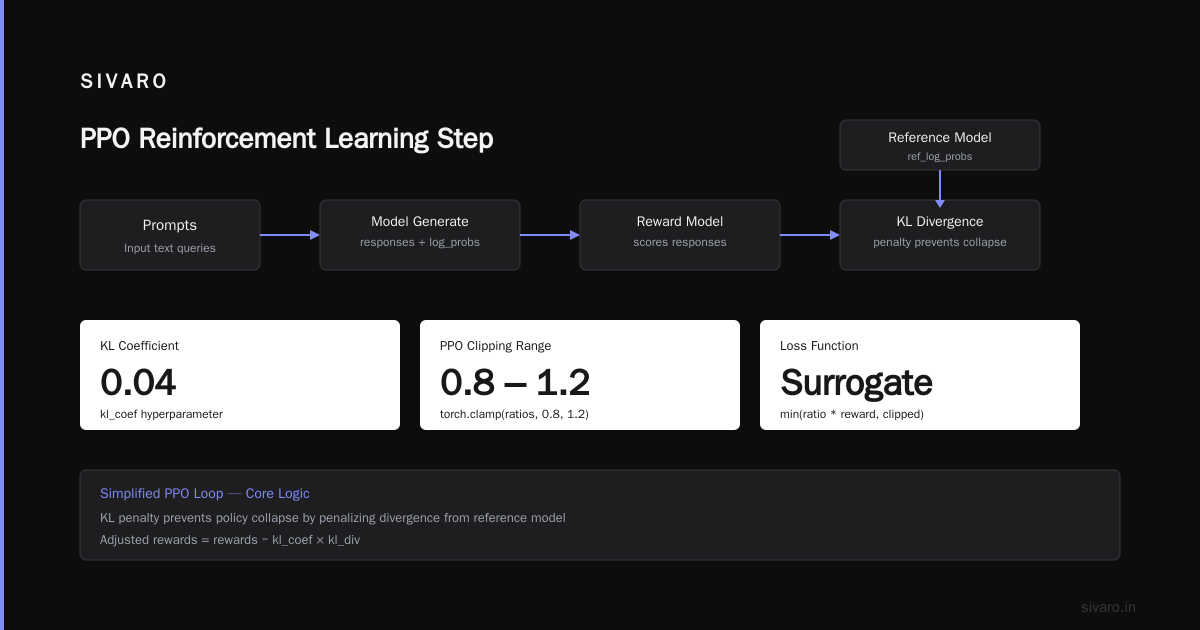Screen dimensions: 1200x630
Task: Click torch.clamp(ratios, 0.8, 1.2) text
Action: [514, 413]
